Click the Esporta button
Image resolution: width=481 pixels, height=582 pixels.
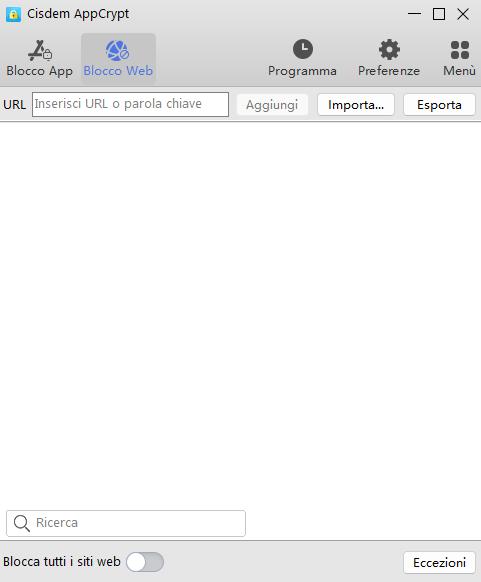tap(439, 105)
